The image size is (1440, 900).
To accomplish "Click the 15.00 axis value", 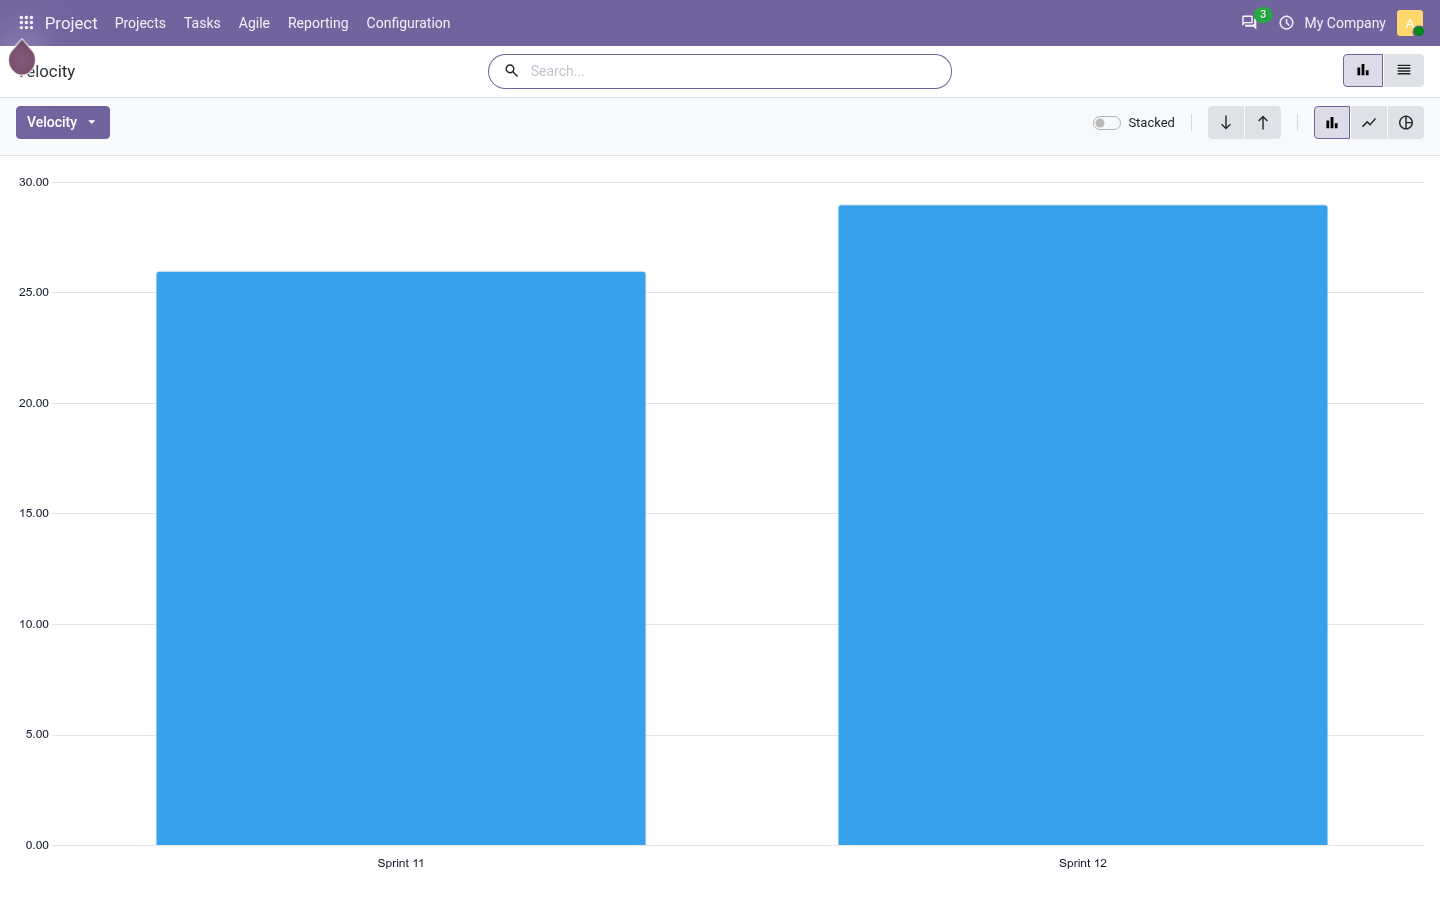I will [x=34, y=513].
